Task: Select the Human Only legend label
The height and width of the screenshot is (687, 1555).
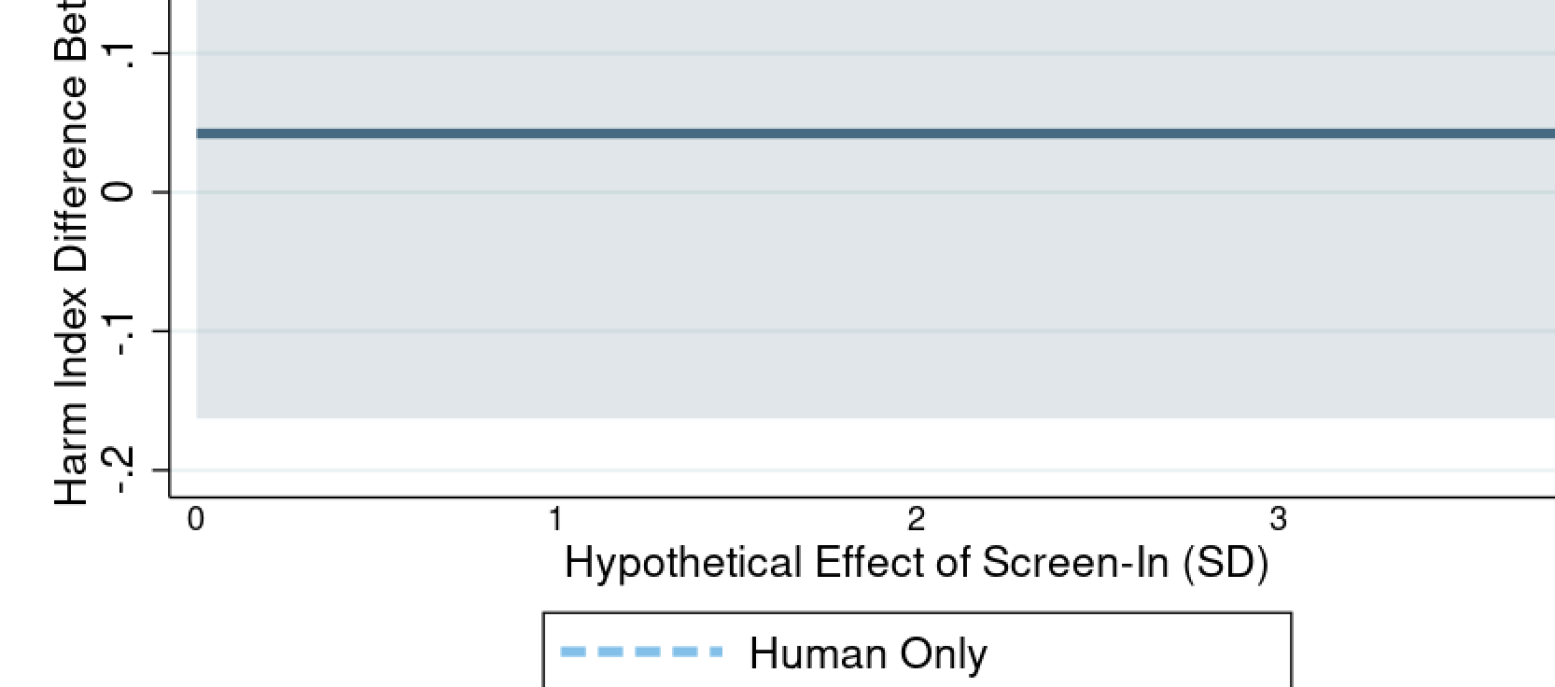Action: coord(868,654)
